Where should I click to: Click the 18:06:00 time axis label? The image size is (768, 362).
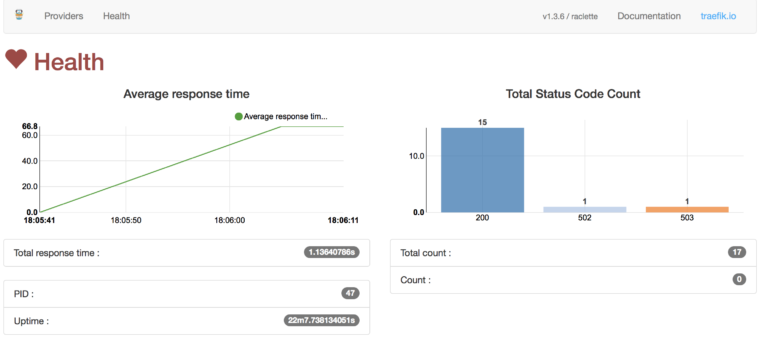tap(230, 220)
